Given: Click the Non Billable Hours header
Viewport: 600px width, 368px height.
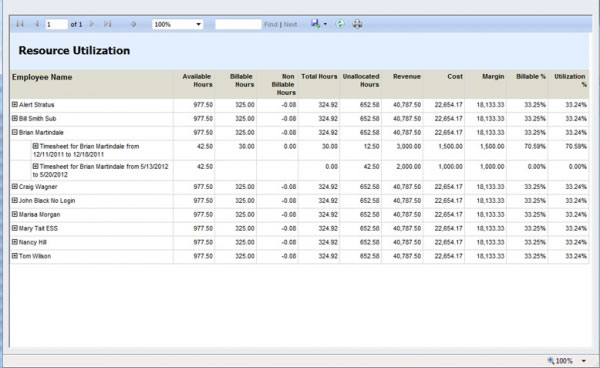Looking at the screenshot, I should 284,85.
